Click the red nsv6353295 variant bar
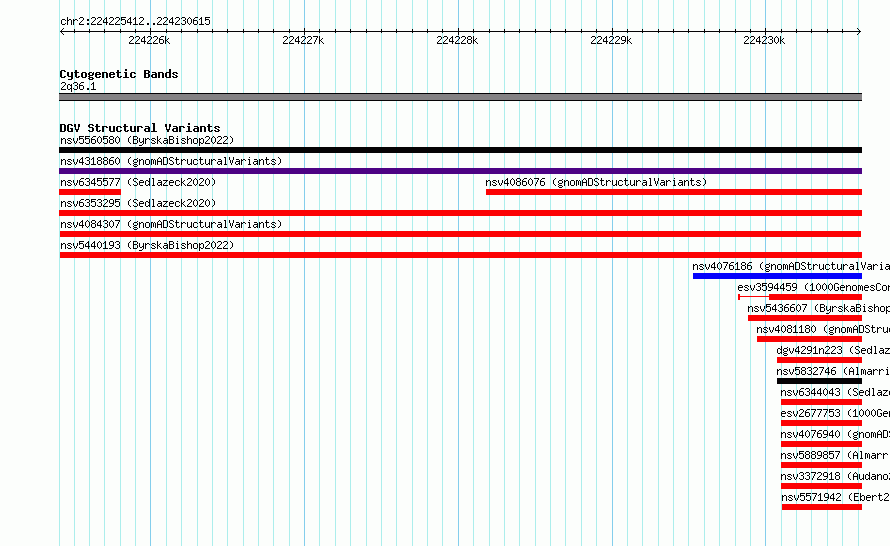The image size is (890, 546). [460, 213]
